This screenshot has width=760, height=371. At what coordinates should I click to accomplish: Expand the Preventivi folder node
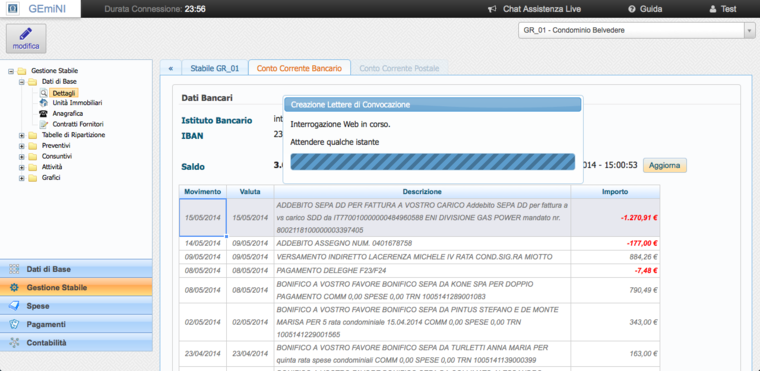[x=21, y=146]
